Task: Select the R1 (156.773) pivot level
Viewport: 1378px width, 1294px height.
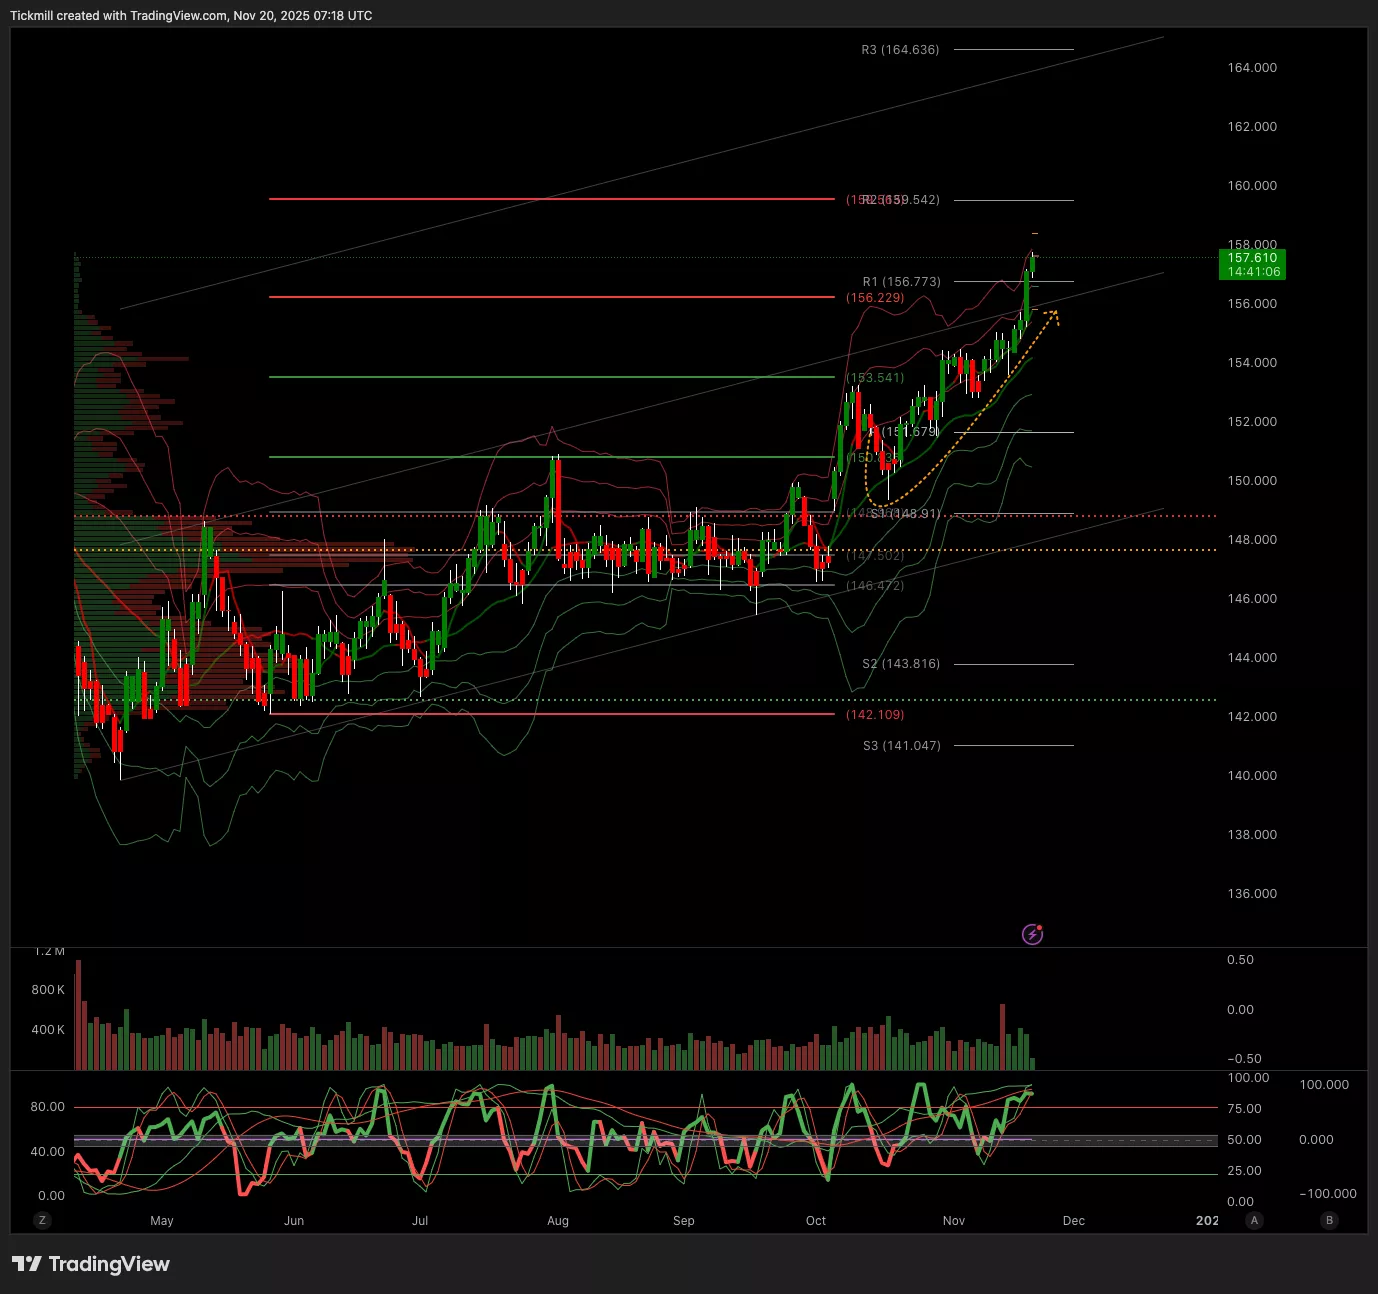Action: (901, 282)
